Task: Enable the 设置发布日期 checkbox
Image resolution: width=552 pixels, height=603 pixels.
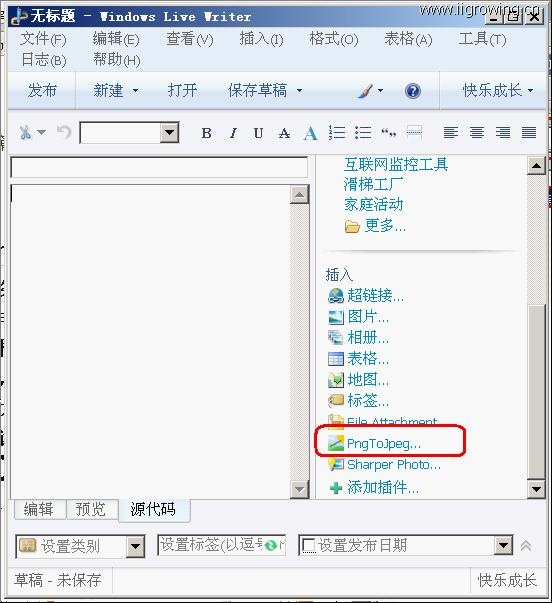Action: tap(308, 545)
